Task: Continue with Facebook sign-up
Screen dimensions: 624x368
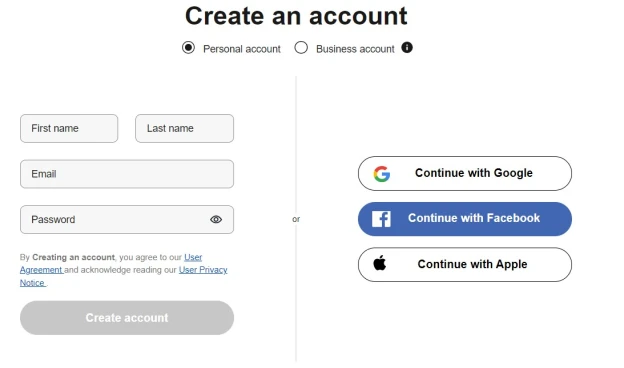Action: pos(465,219)
